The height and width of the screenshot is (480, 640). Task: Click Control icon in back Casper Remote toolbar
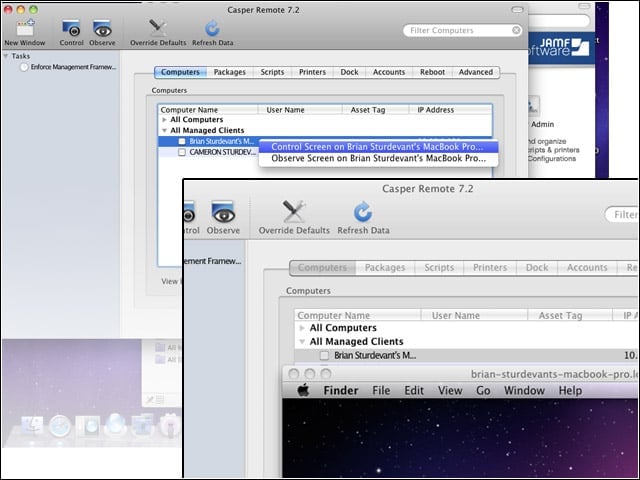71,28
